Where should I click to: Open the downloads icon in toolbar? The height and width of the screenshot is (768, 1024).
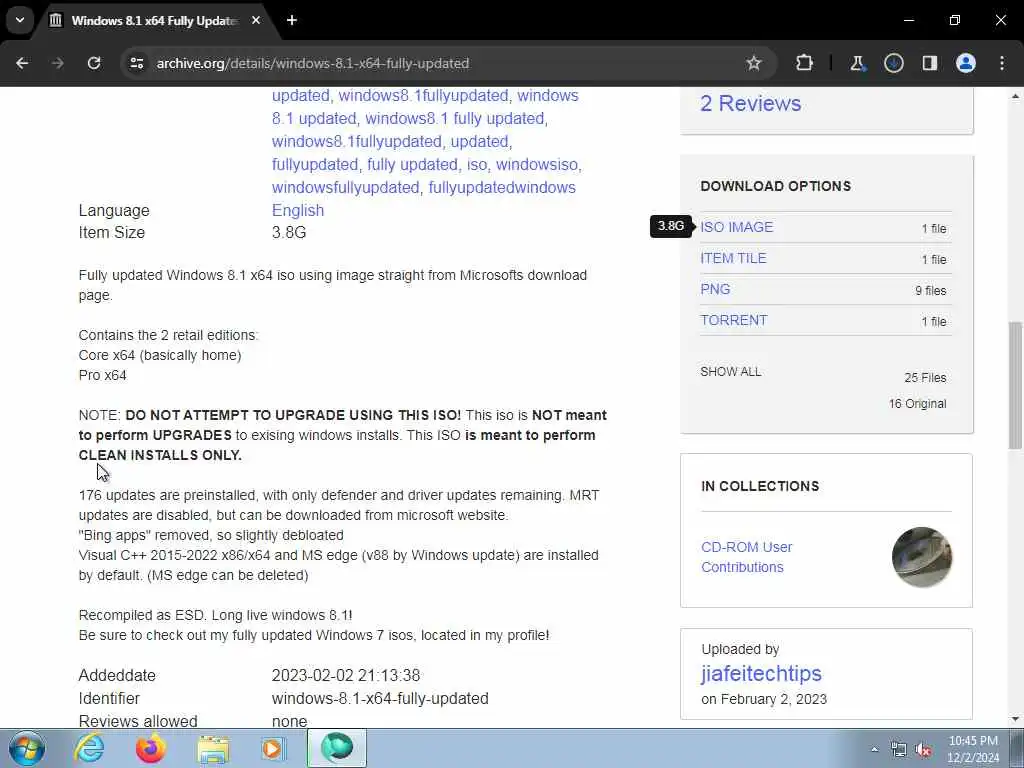[x=893, y=63]
